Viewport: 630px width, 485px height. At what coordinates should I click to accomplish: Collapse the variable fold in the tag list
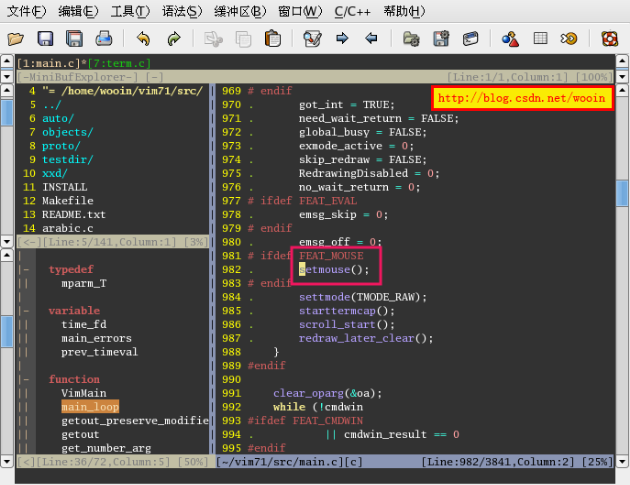click(24, 311)
